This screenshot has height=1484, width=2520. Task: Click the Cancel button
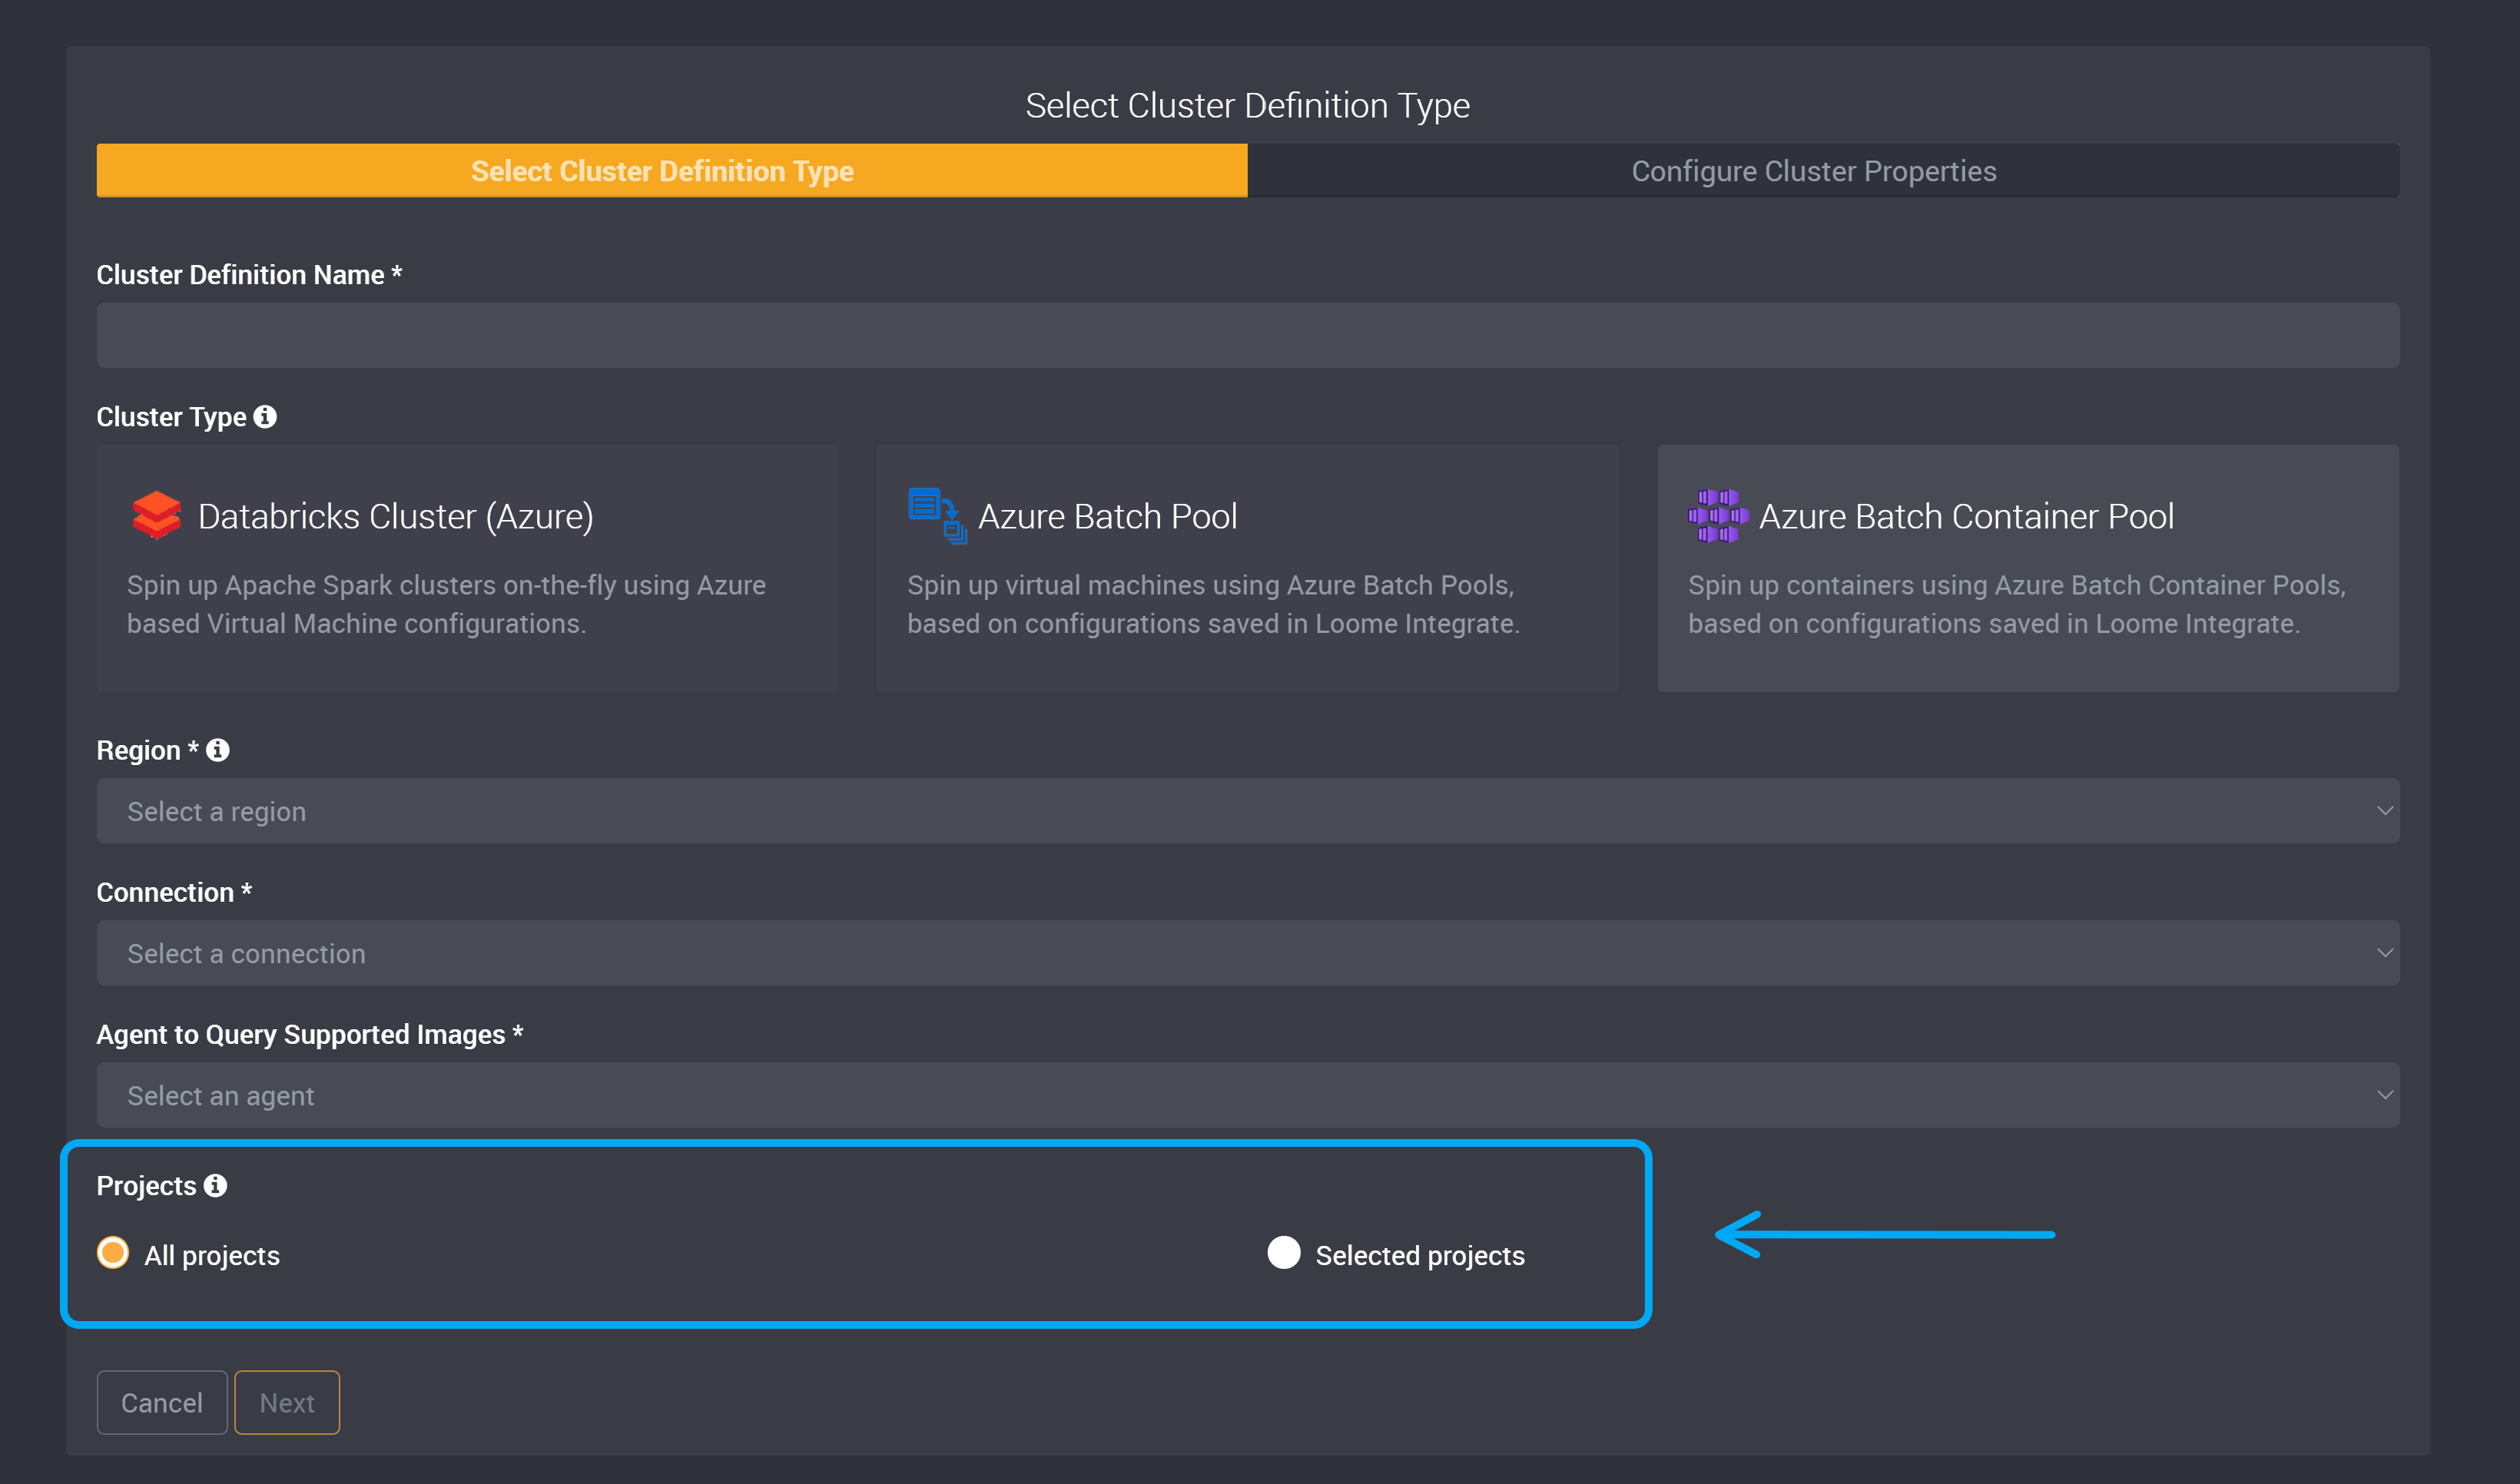162,1402
